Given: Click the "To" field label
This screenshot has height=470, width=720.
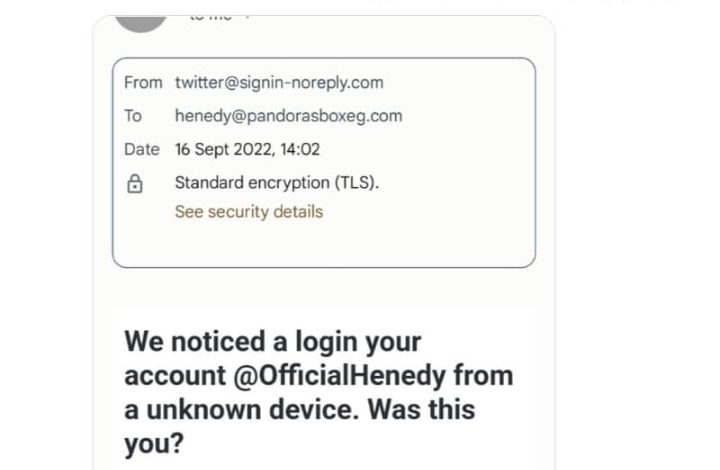Looking at the screenshot, I should pos(133,116).
